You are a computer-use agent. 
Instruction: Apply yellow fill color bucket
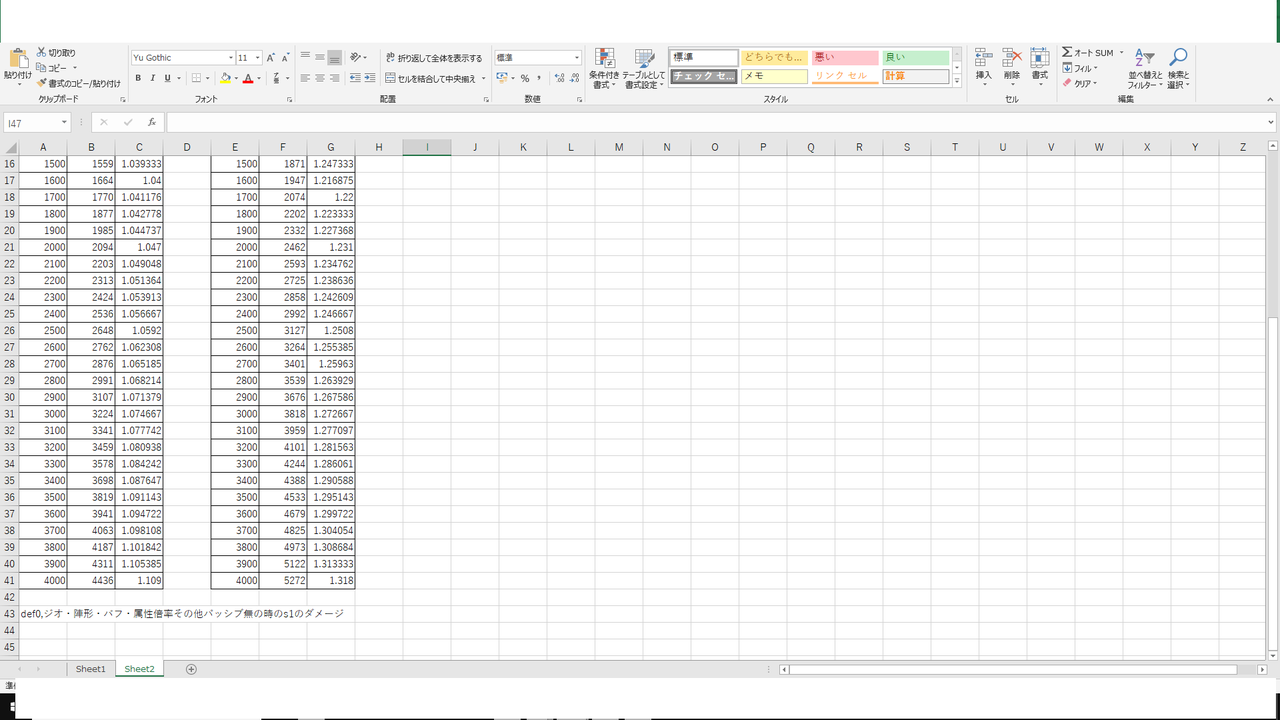225,78
